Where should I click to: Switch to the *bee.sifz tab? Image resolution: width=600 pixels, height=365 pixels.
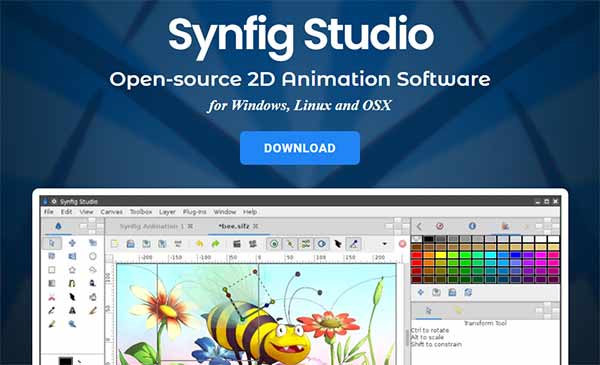point(233,226)
